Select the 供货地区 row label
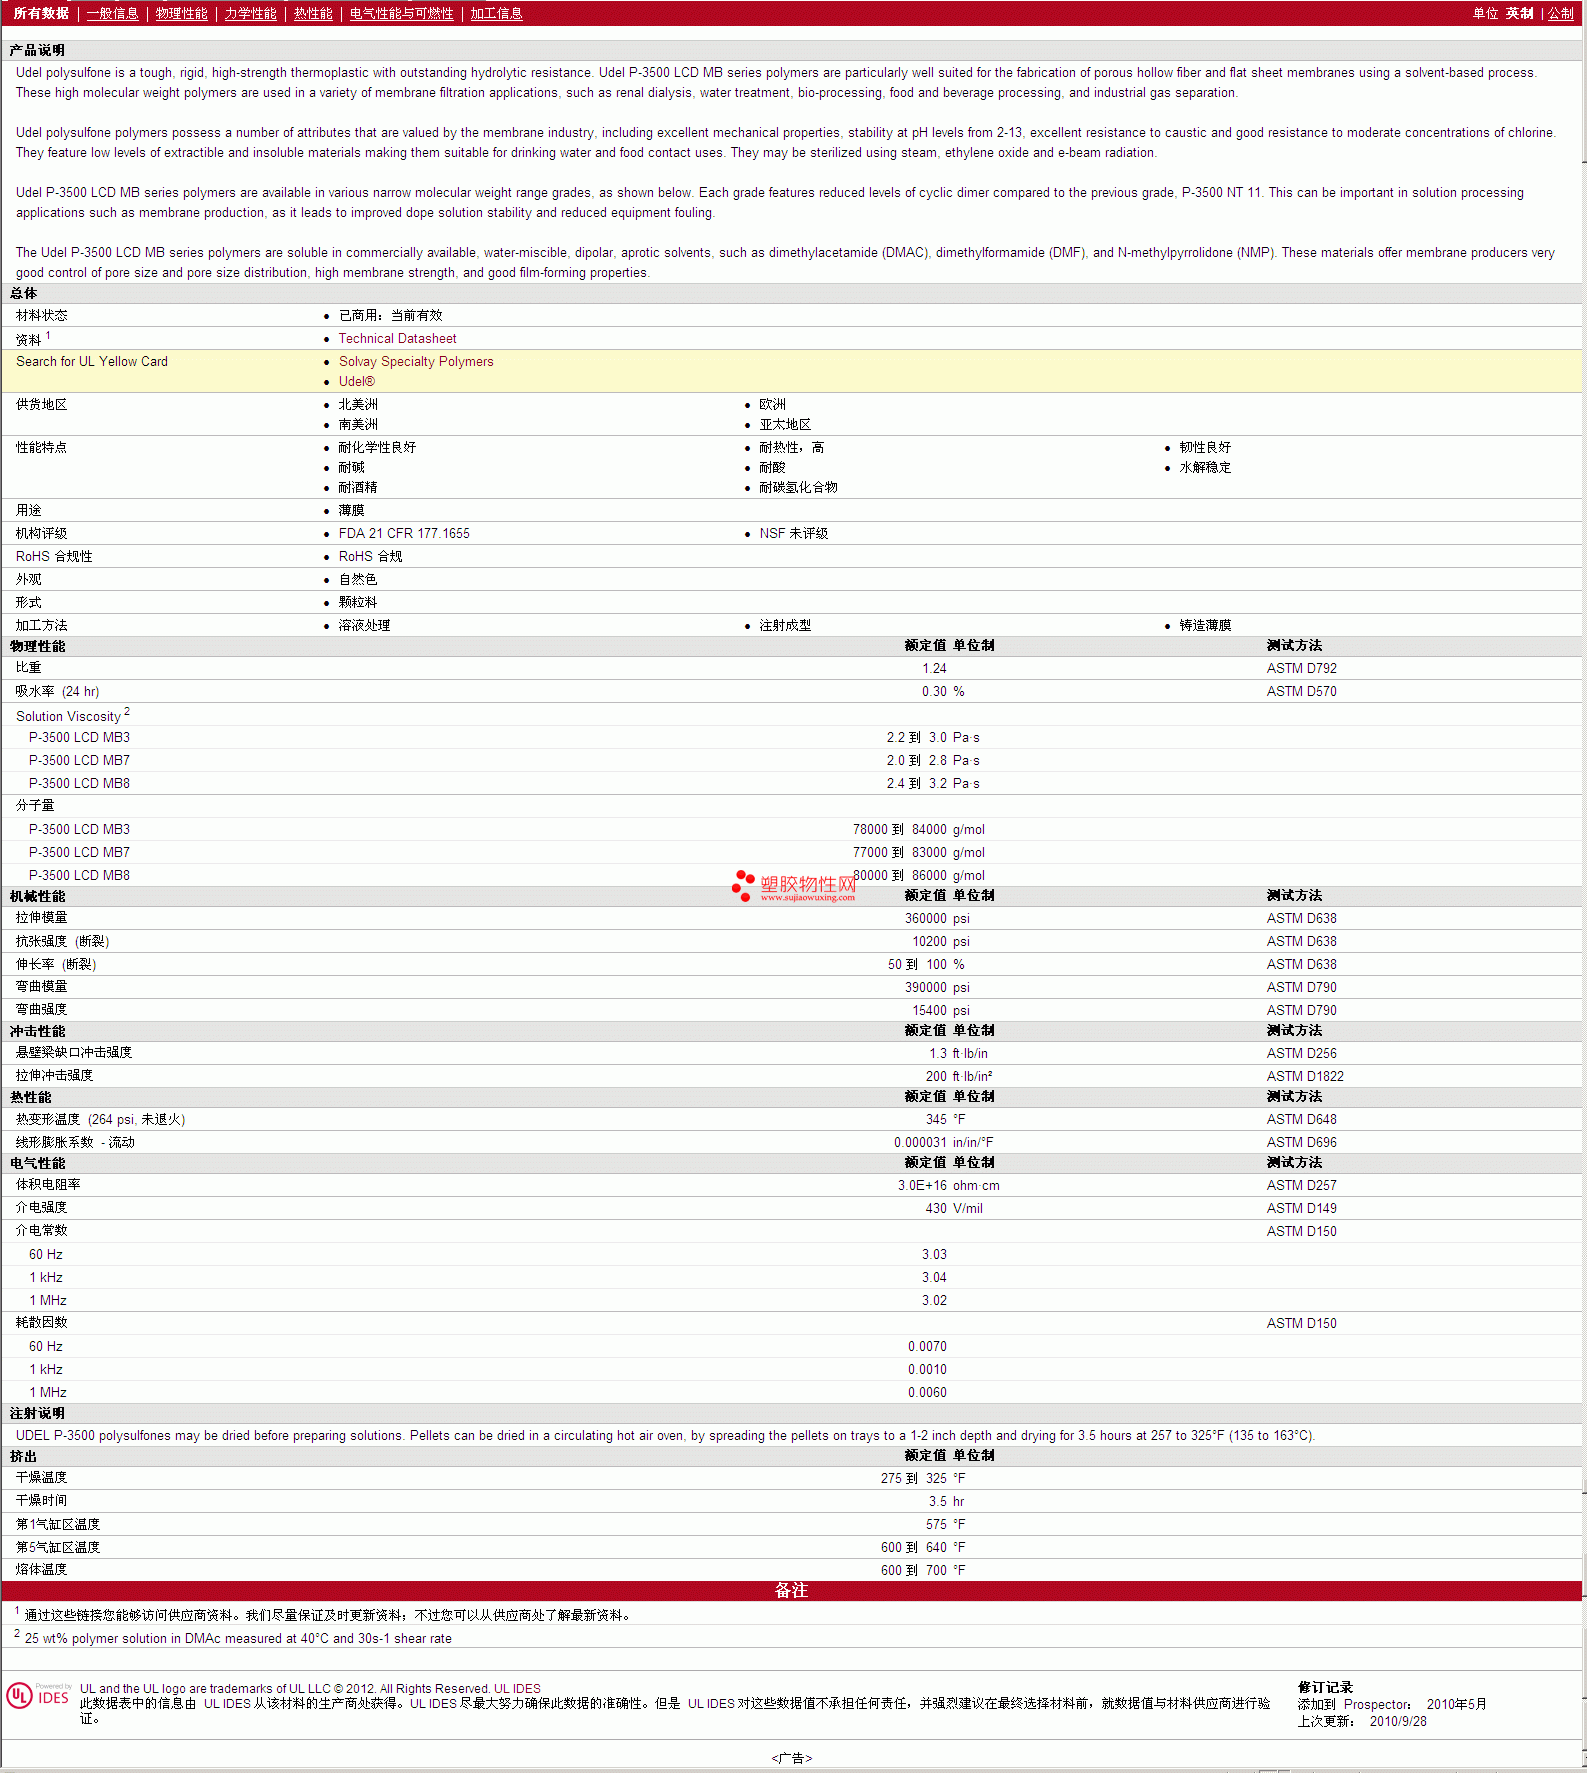The height and width of the screenshot is (1773, 1587). 41,405
